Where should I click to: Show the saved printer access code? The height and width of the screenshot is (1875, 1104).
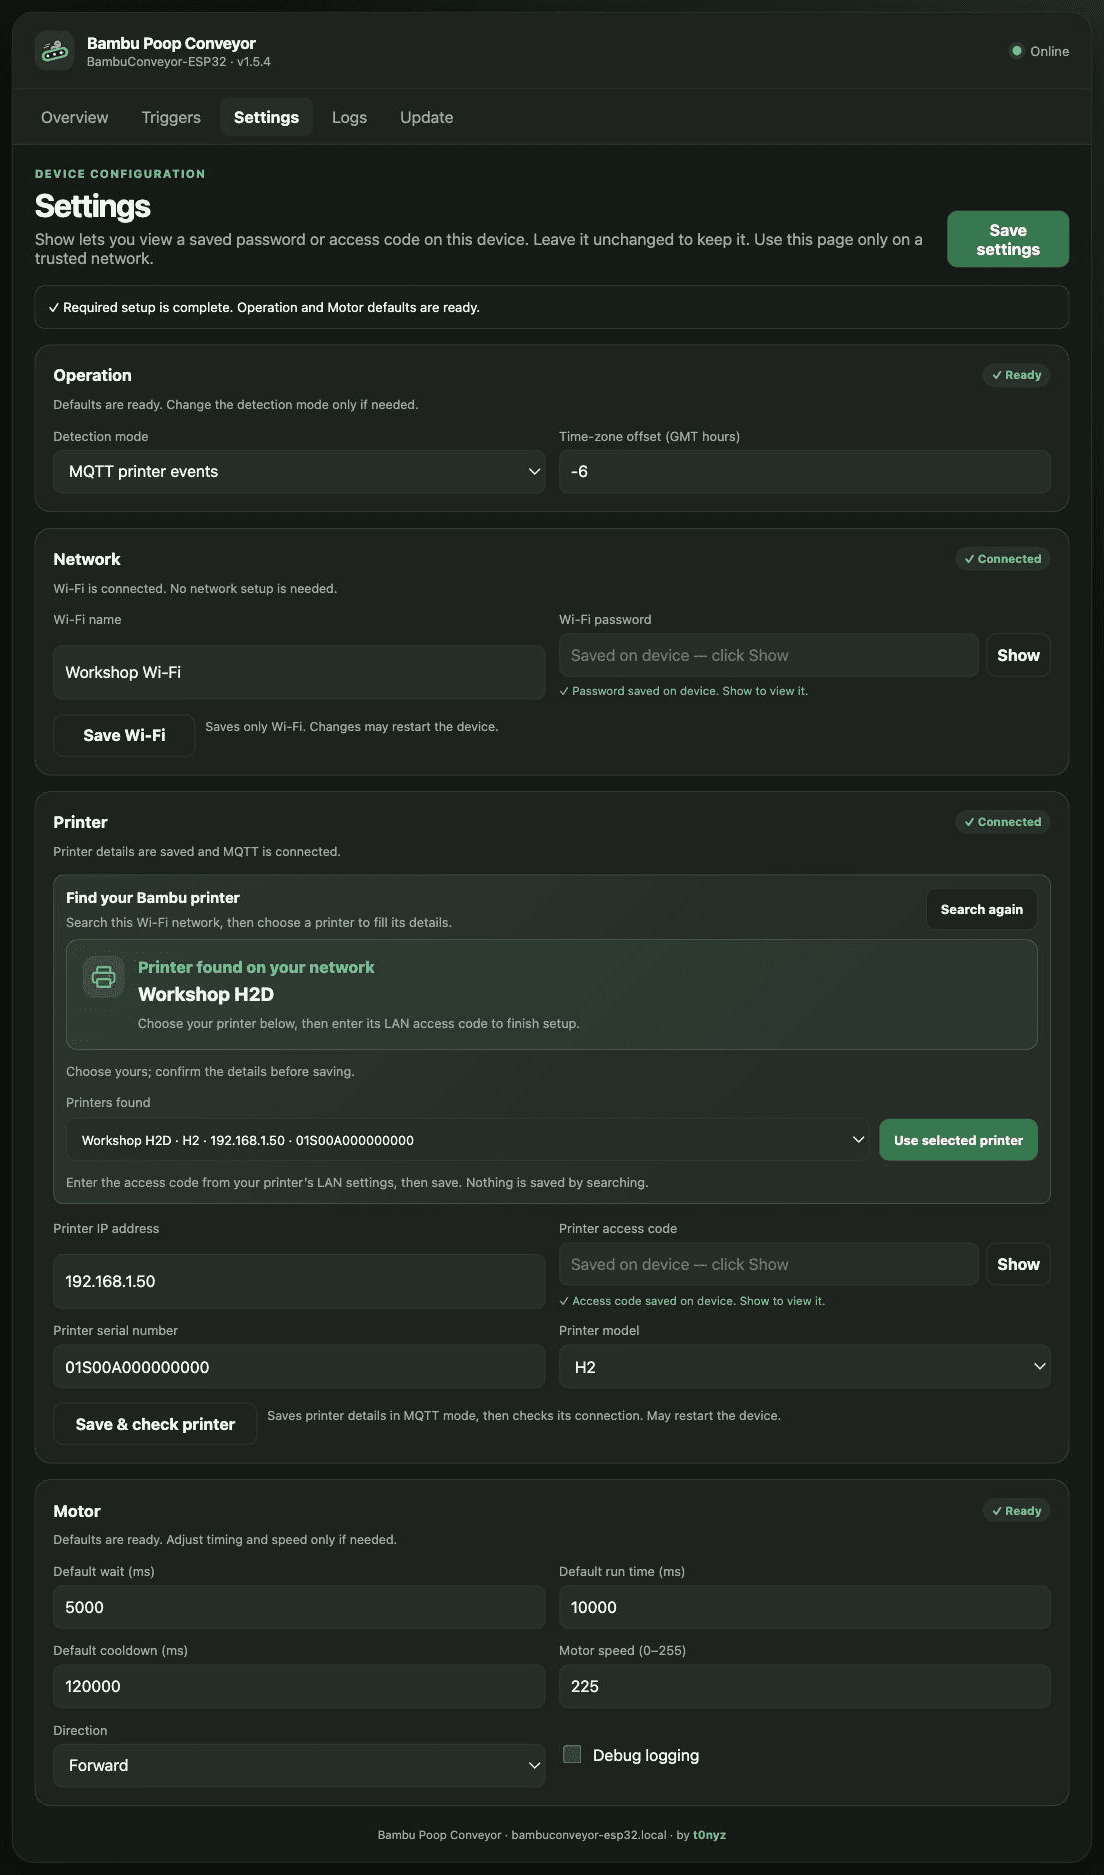click(1018, 1264)
